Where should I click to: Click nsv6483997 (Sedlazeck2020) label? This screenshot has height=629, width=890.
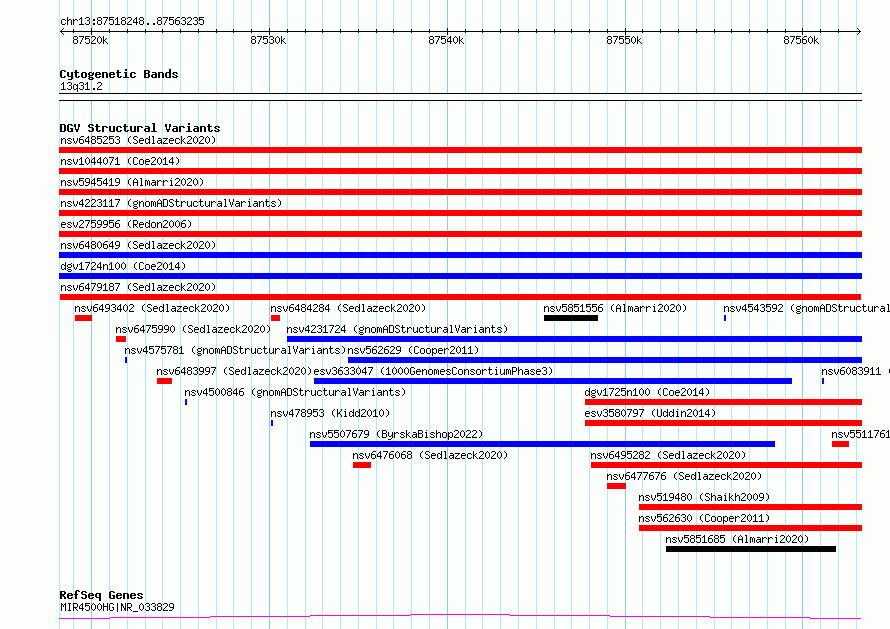(234, 371)
